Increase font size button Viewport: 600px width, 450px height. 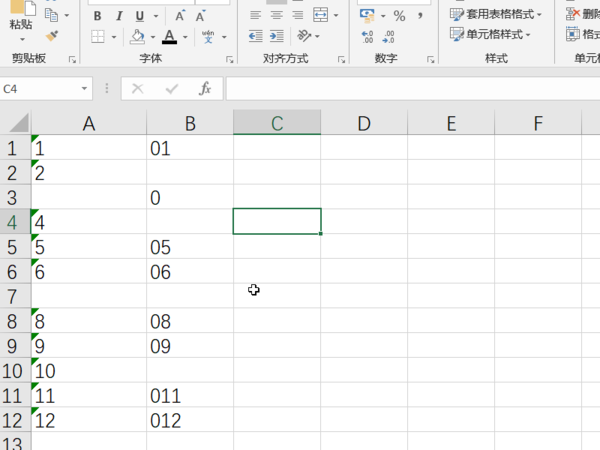click(x=180, y=16)
